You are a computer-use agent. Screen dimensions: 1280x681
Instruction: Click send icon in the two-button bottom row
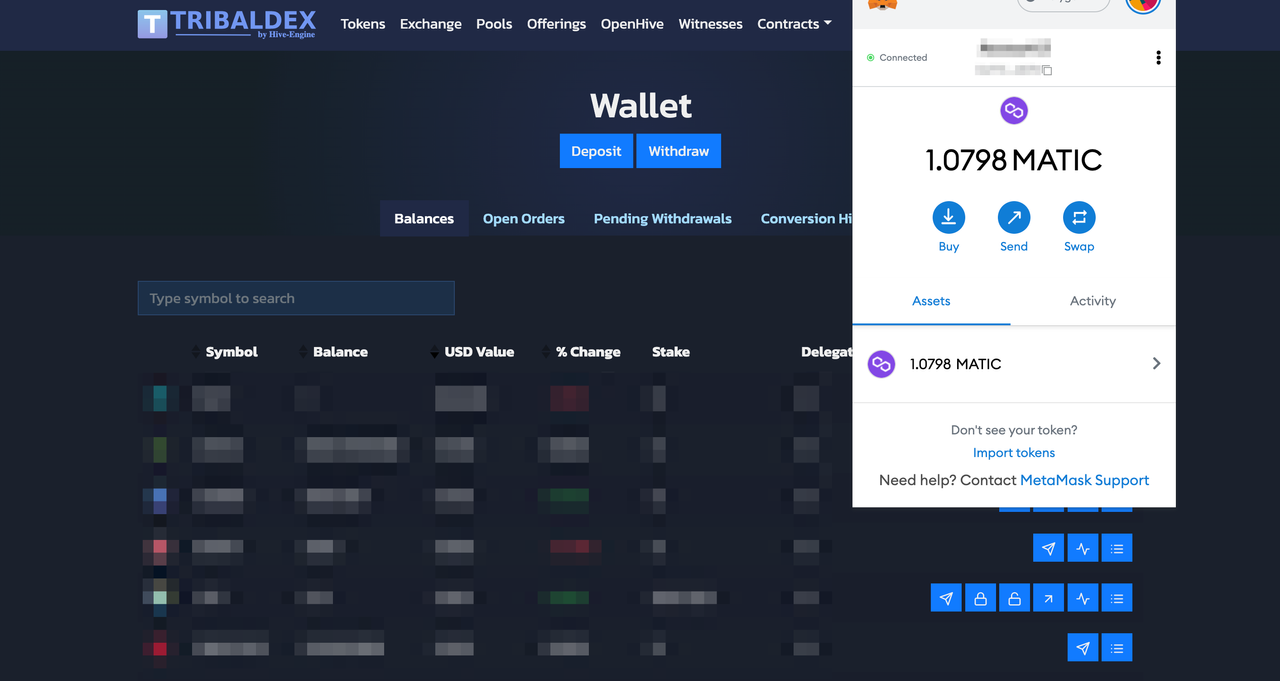[1083, 648]
